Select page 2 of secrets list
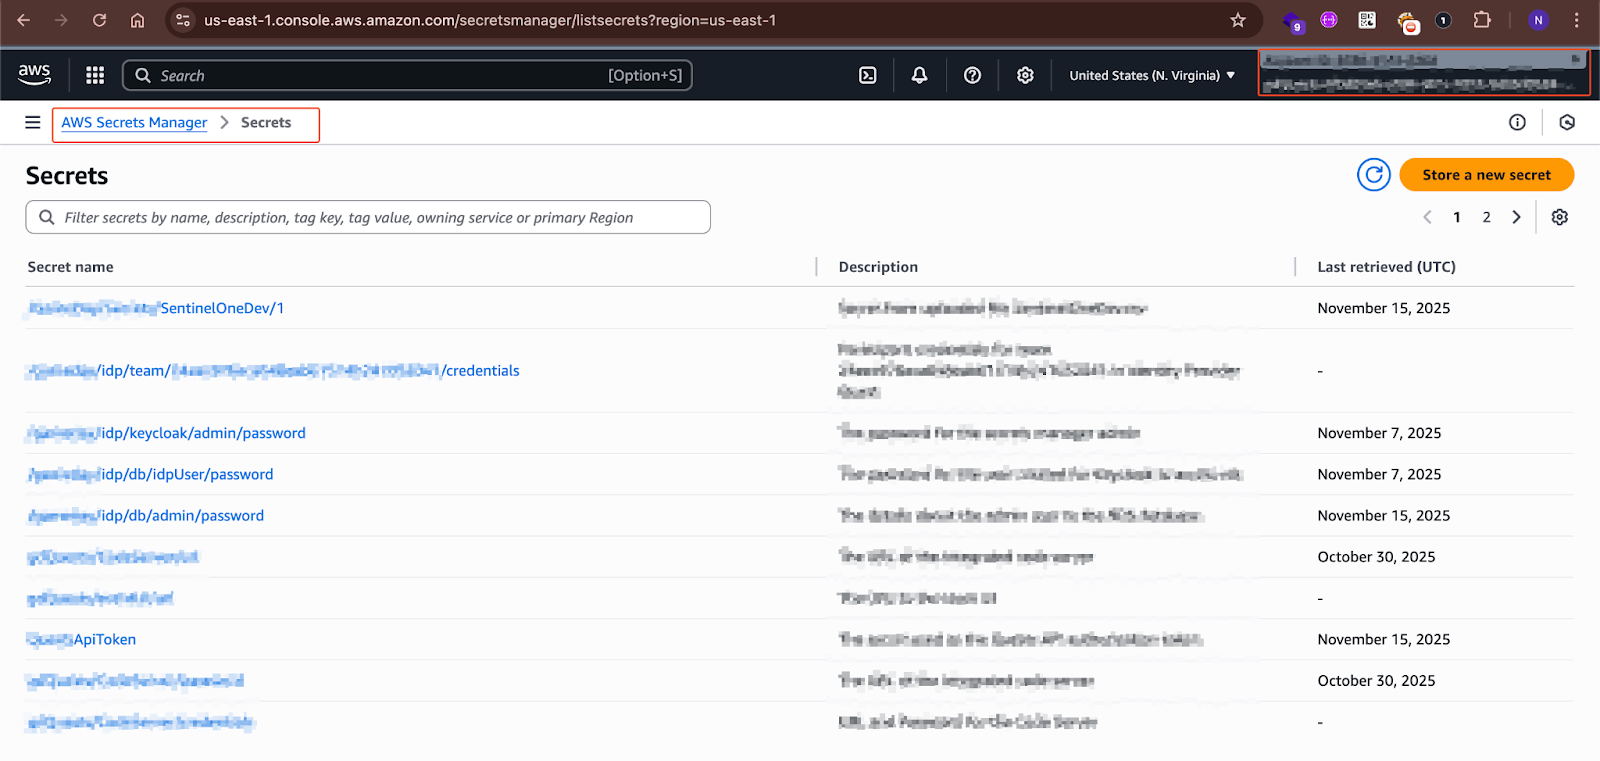The height and width of the screenshot is (761, 1600). click(x=1486, y=217)
